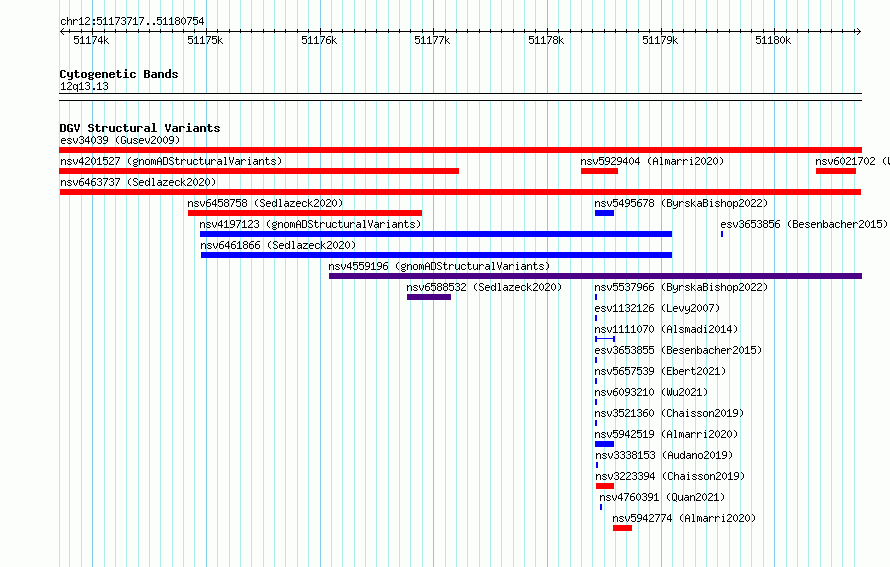This screenshot has width=890, height=567.
Task: Open esv3653855 (Besenbacher2015) label
Action: [678, 350]
